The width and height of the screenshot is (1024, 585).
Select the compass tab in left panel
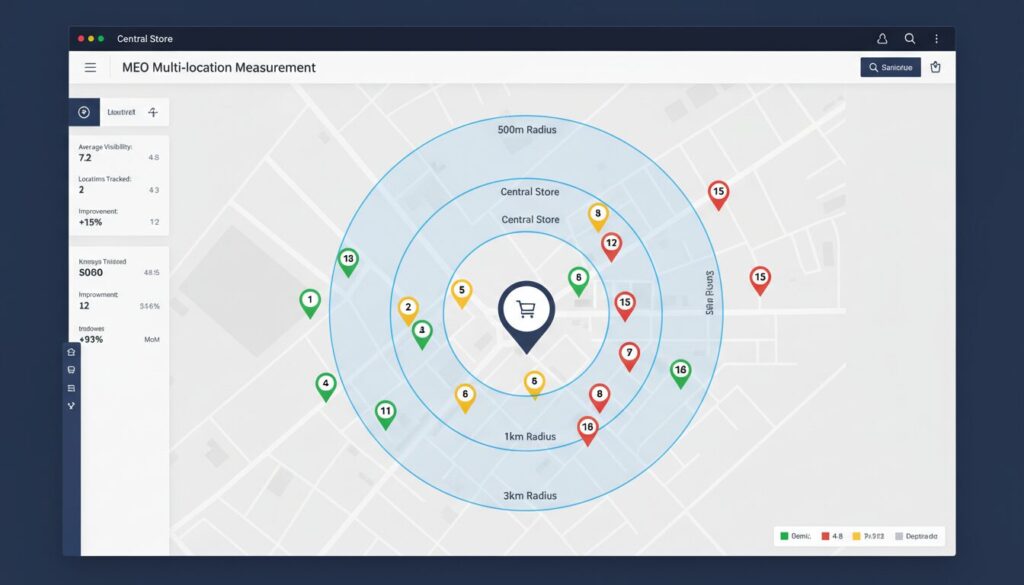tap(84, 113)
